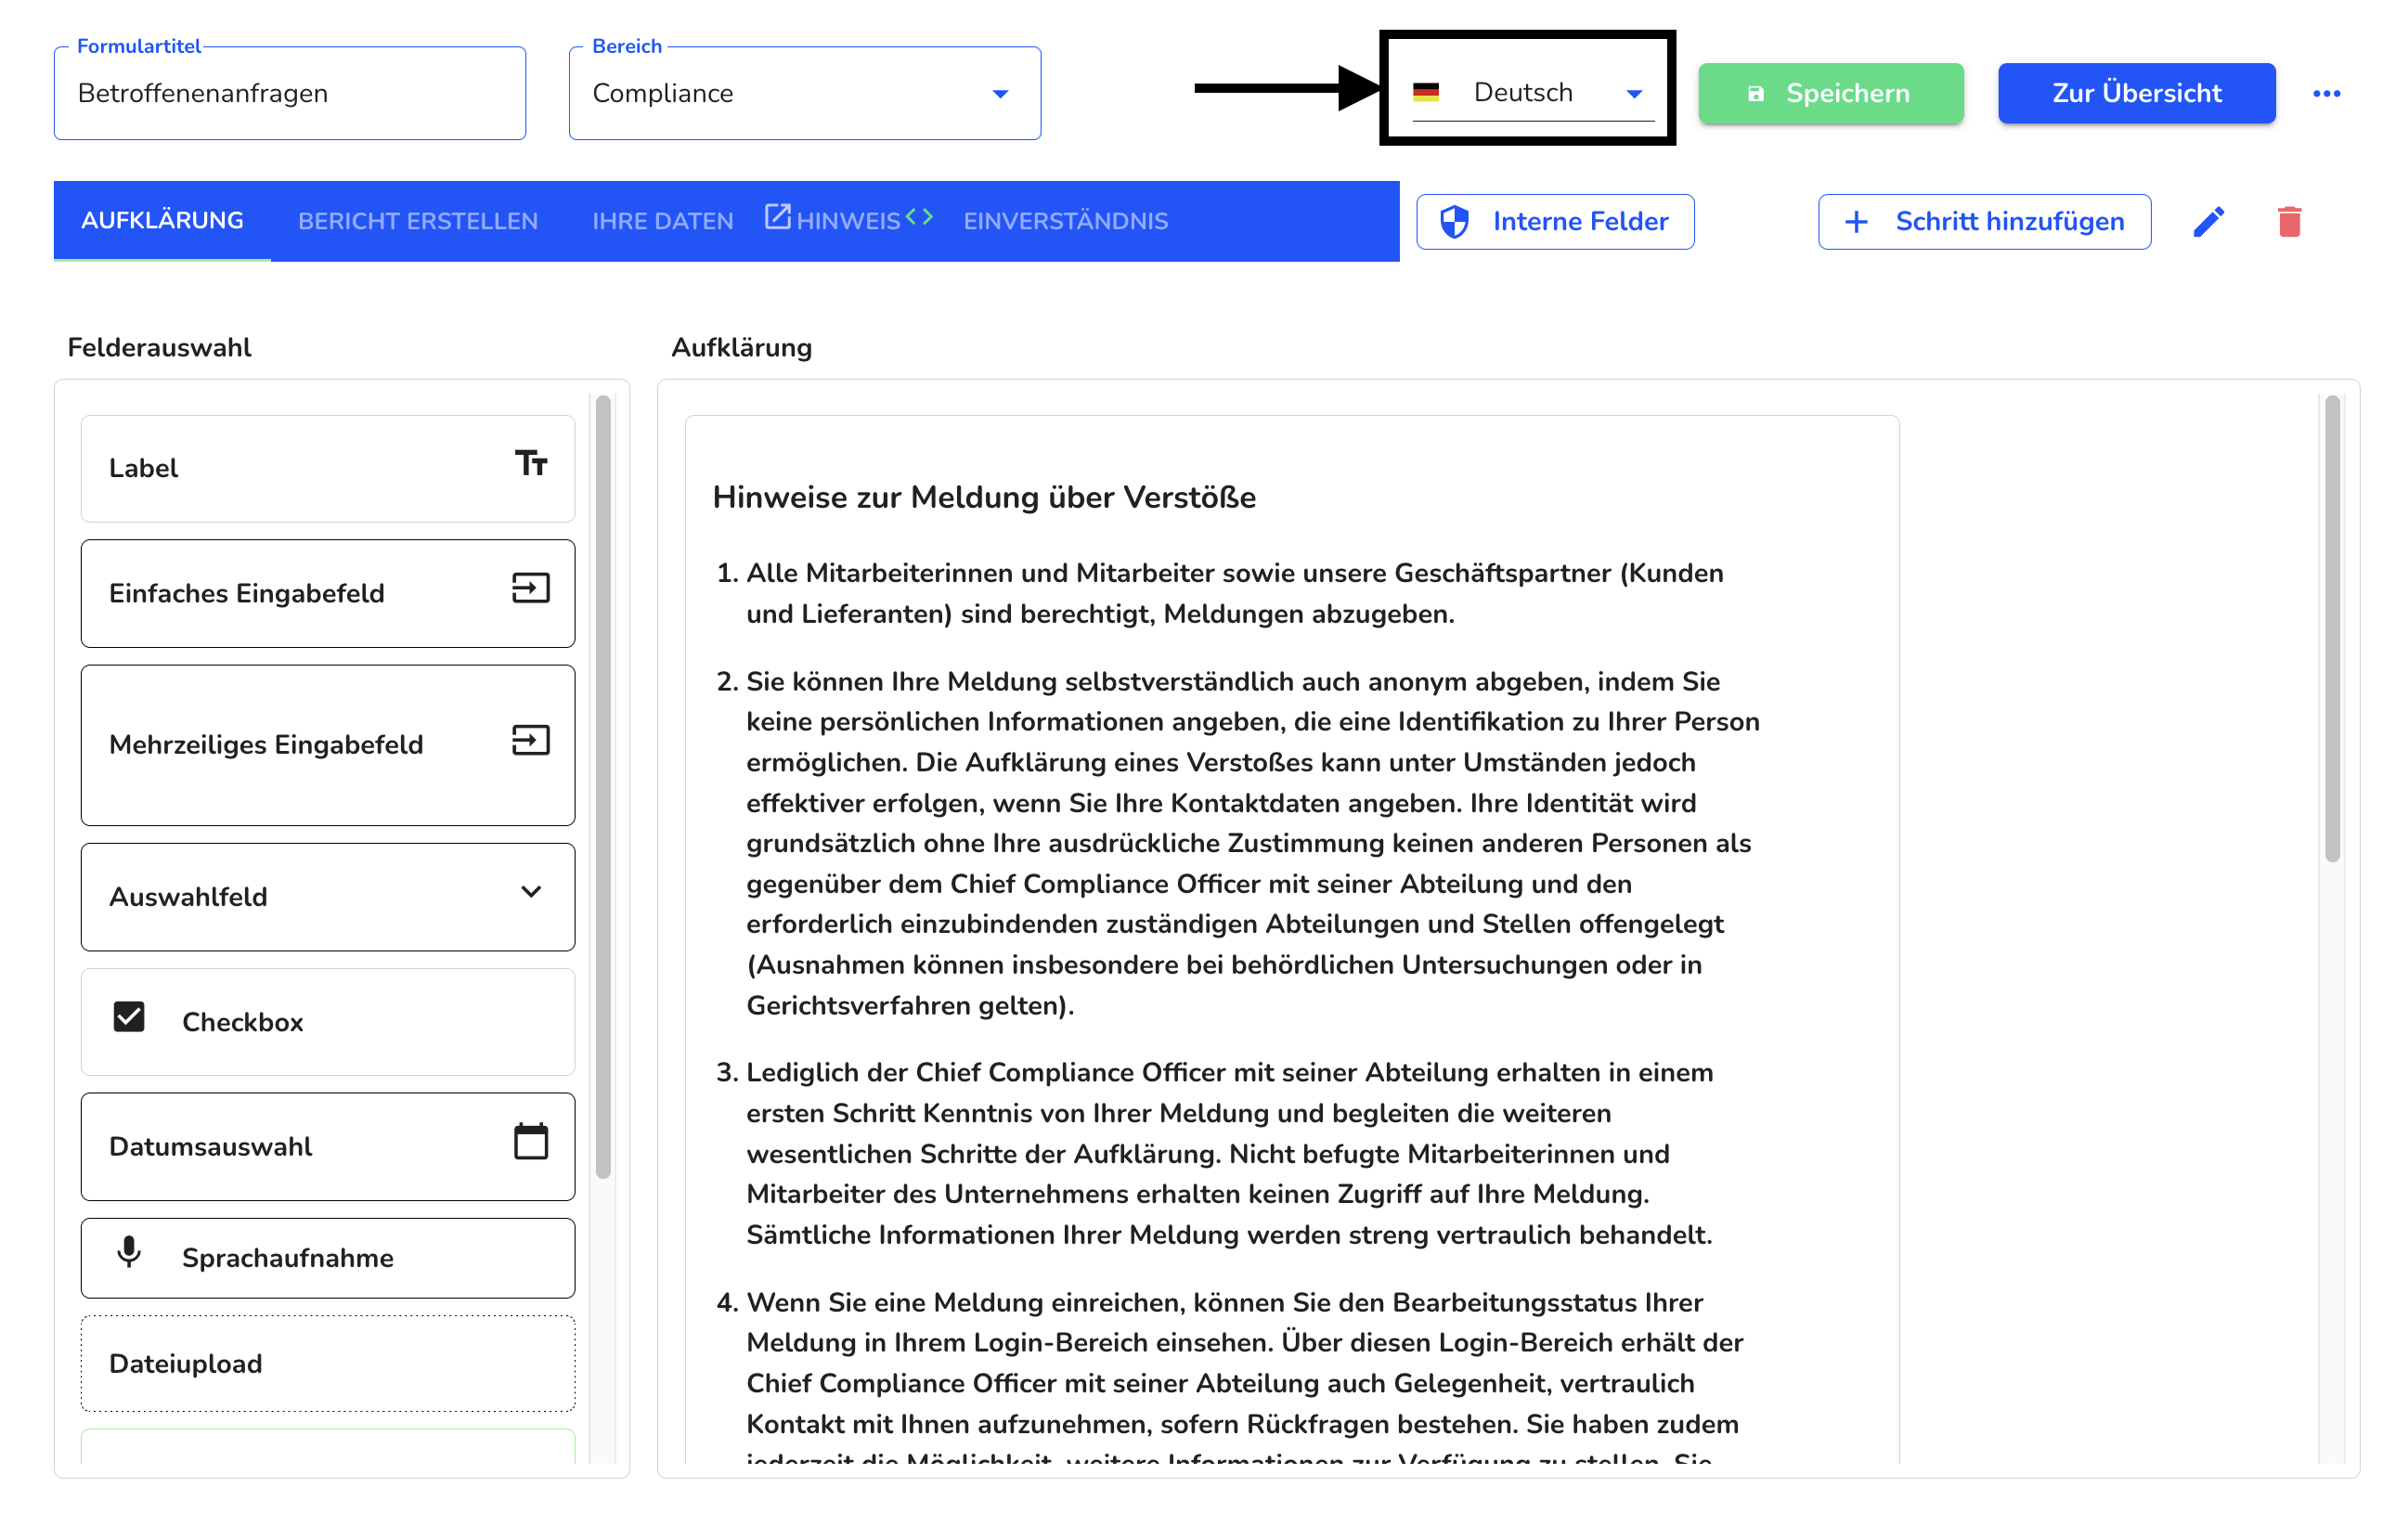This screenshot has height=1513, width=2408.
Task: Click list item 1 starting "Alle Mitarbeiterinnen"
Action: click(x=1235, y=593)
